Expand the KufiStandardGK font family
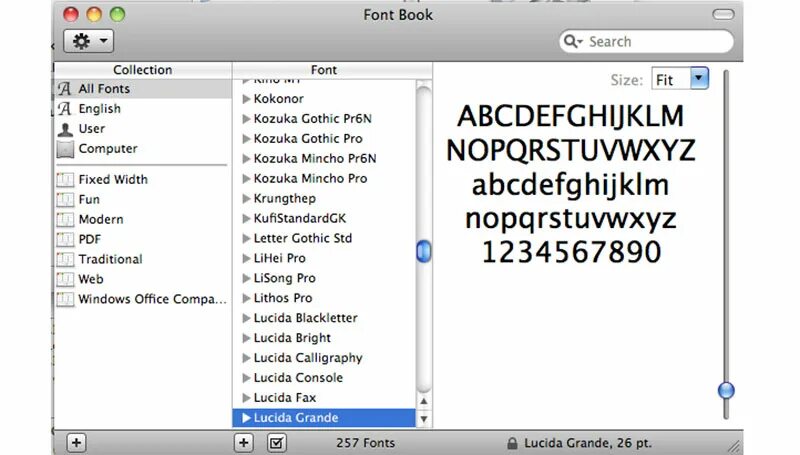Viewport: 800px width, 455px height. click(246, 218)
